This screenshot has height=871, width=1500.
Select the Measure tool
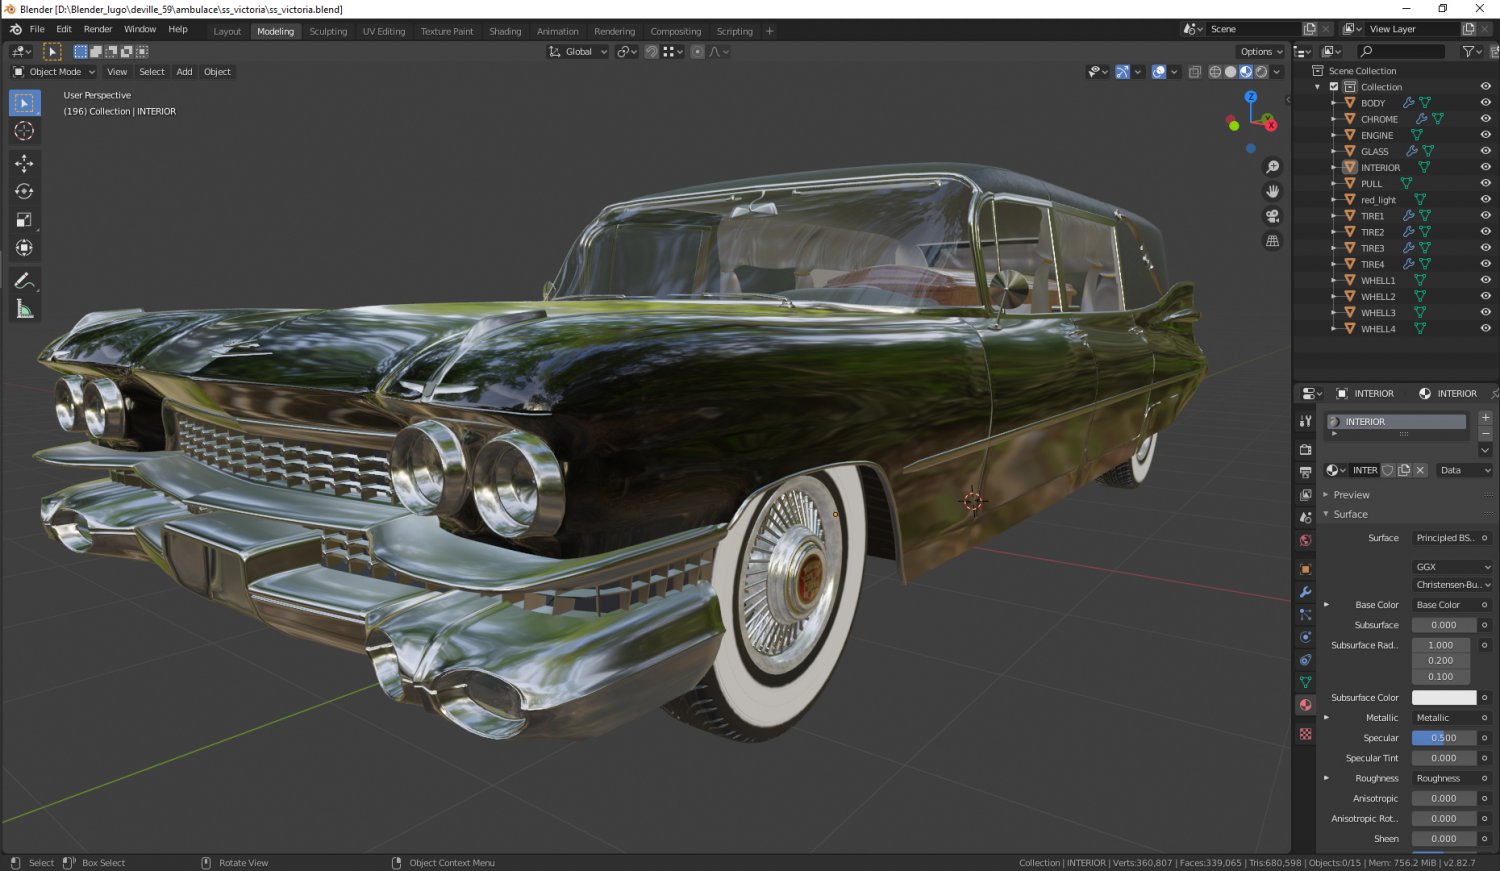(24, 307)
